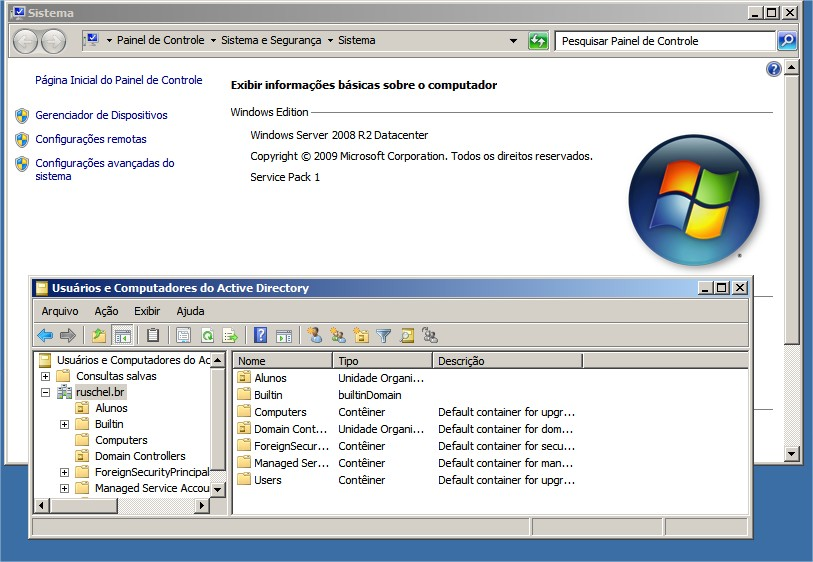Image resolution: width=813 pixels, height=562 pixels.
Task: Open filter options funnel icon
Action: click(x=384, y=336)
